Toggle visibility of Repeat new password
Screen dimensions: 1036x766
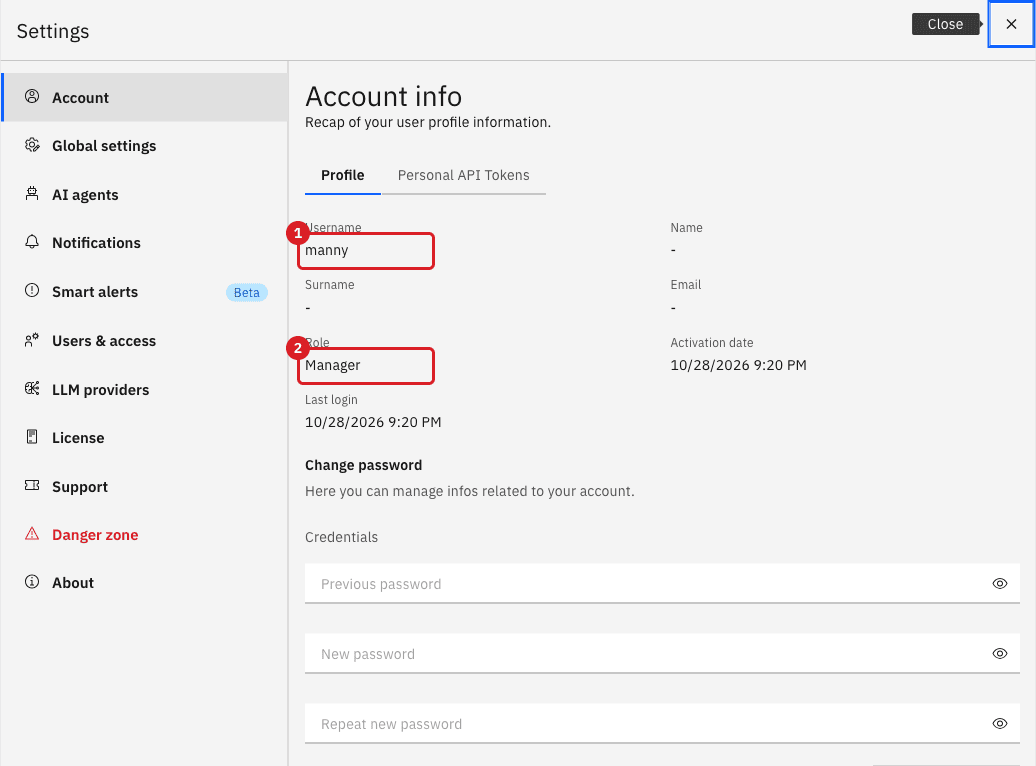click(x=1000, y=724)
